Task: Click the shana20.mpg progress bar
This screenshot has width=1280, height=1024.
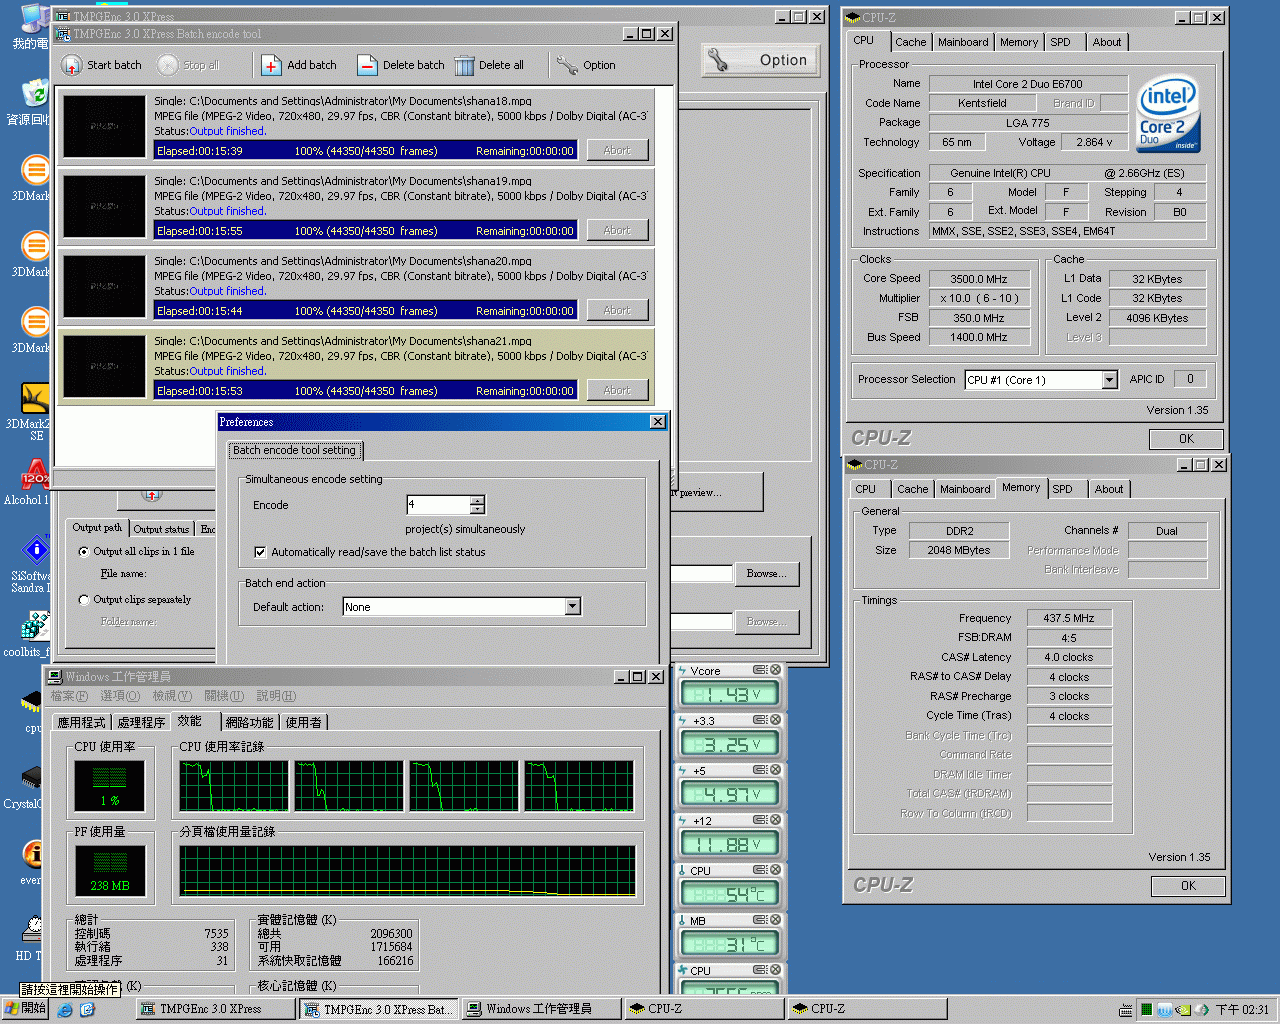Action: [366, 311]
